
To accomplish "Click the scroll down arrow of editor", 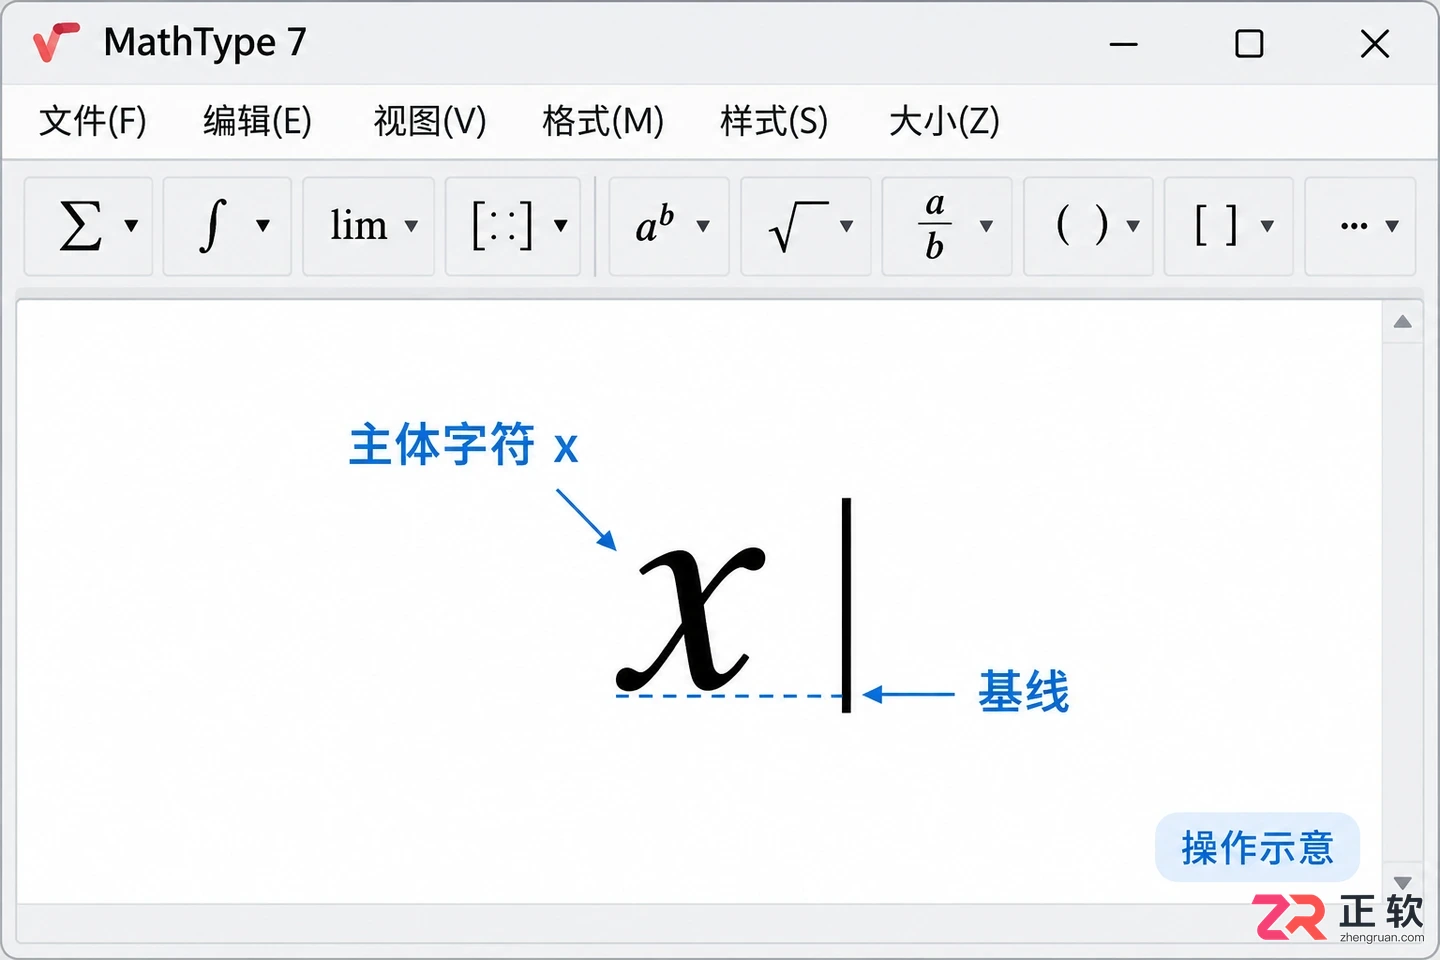I will coord(1403,882).
